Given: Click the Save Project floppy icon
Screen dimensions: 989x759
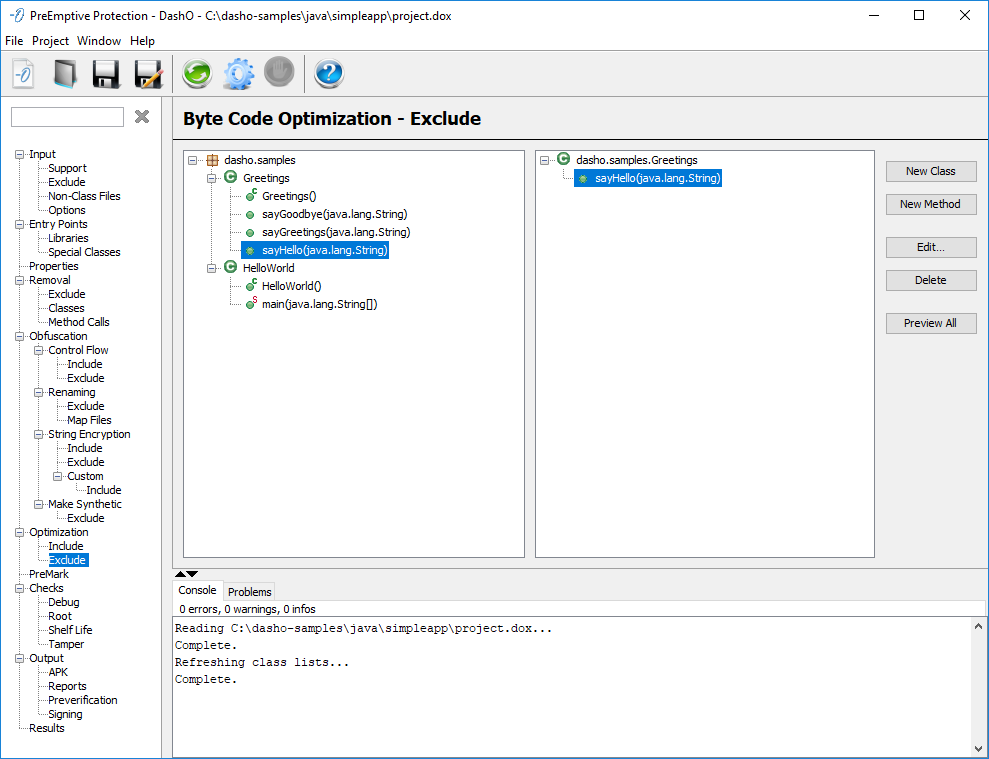Looking at the screenshot, I should (x=106, y=74).
